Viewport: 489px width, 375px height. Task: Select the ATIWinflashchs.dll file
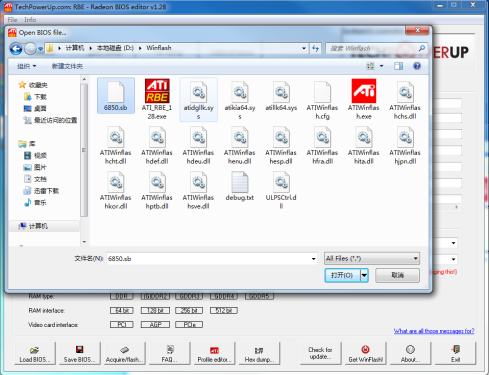coord(405,99)
